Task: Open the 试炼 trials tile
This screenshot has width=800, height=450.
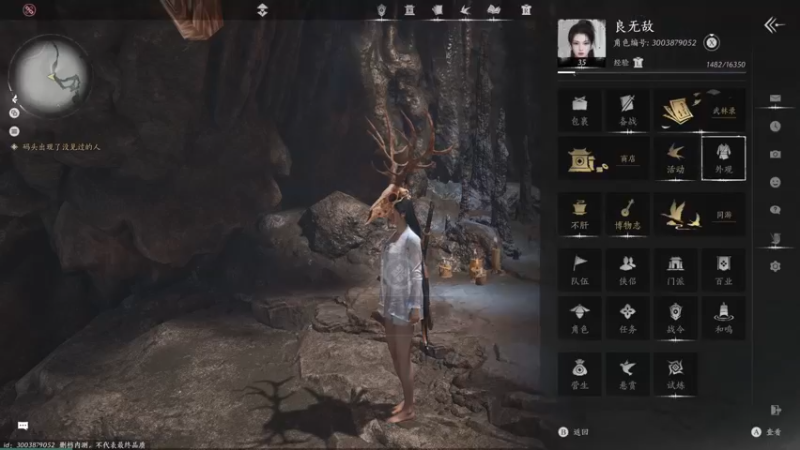Action: [x=676, y=374]
